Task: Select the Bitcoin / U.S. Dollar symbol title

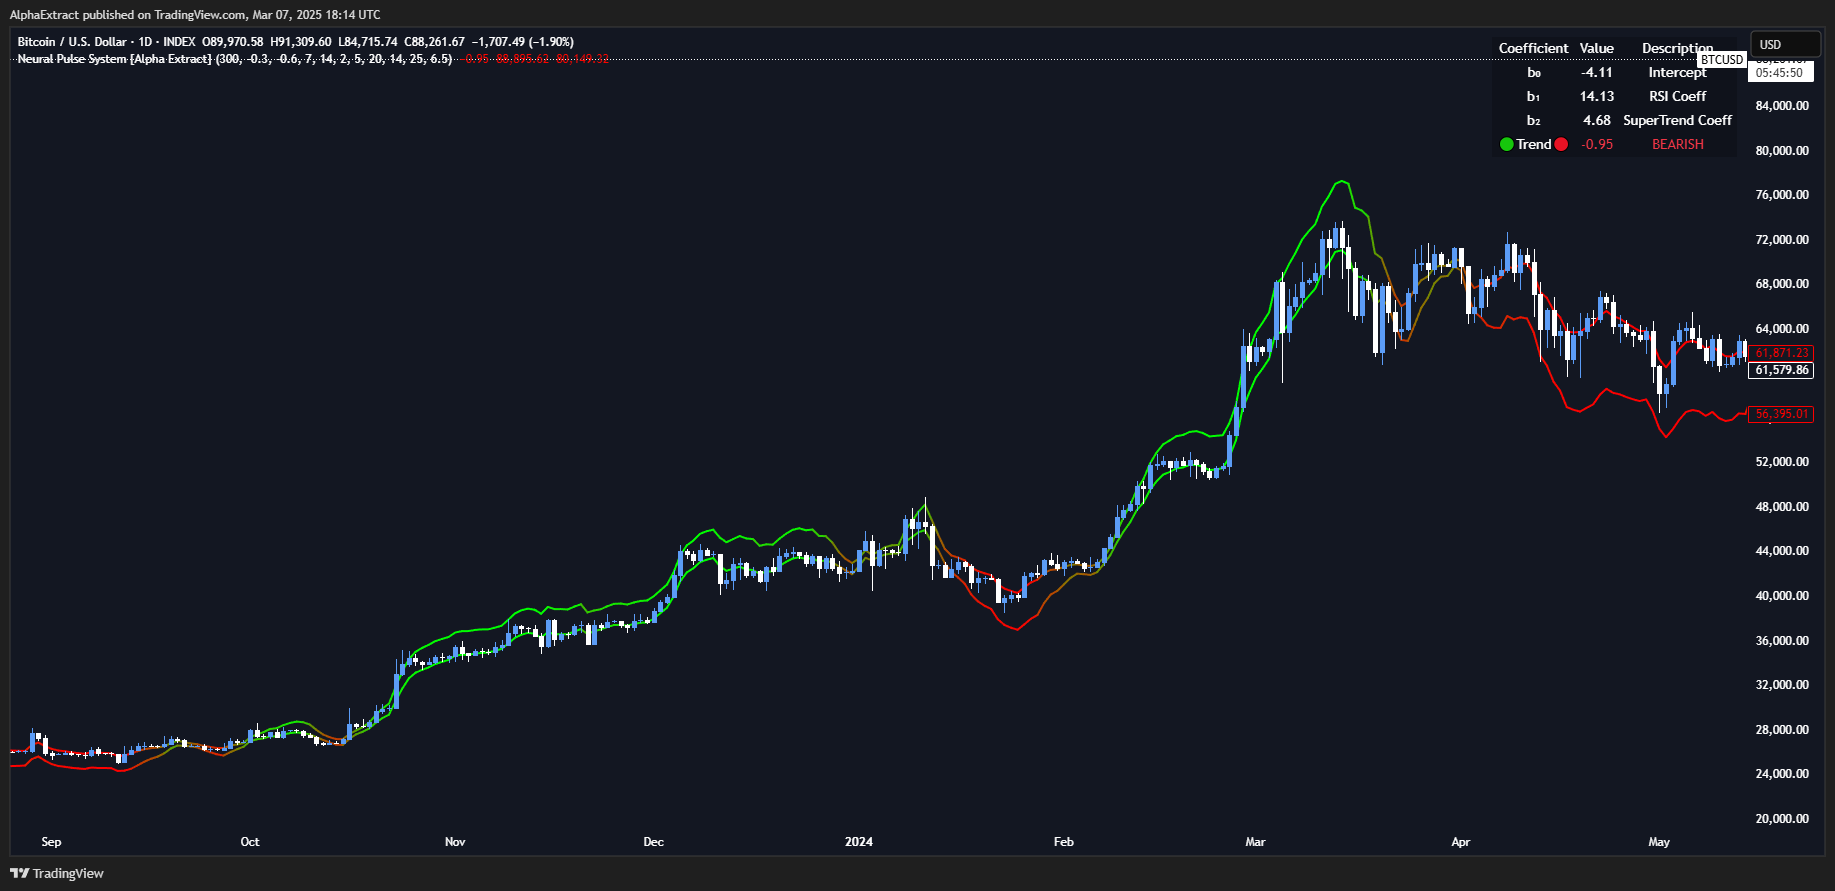Action: tap(72, 42)
